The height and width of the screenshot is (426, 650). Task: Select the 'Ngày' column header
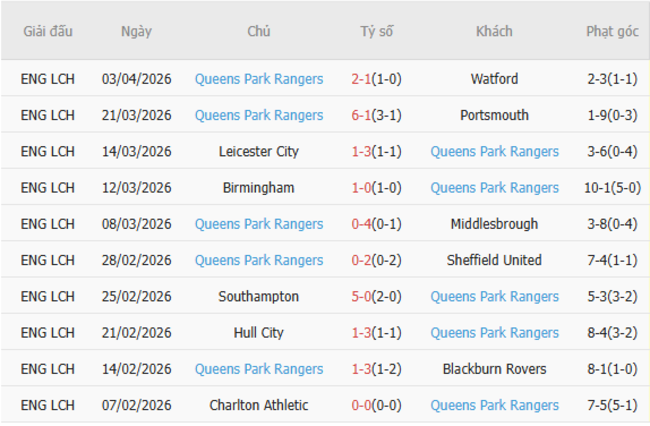[x=136, y=31]
